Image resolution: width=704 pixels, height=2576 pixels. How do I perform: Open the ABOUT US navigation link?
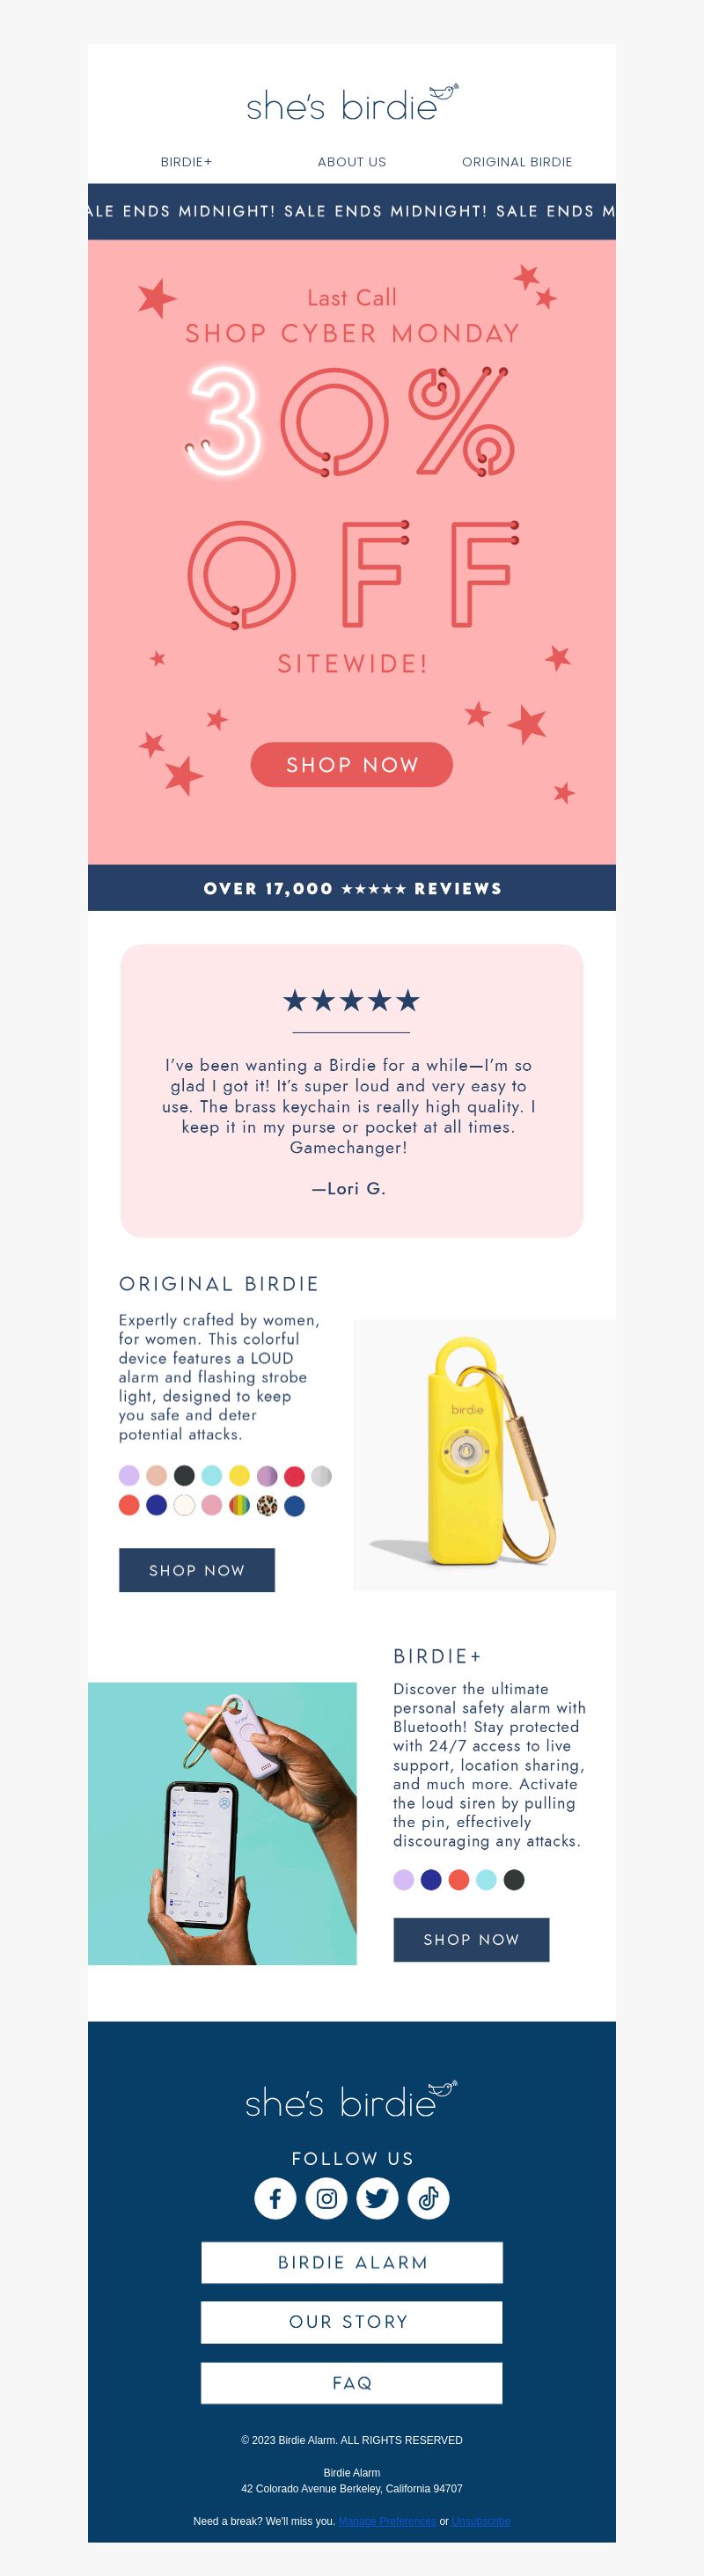[352, 162]
